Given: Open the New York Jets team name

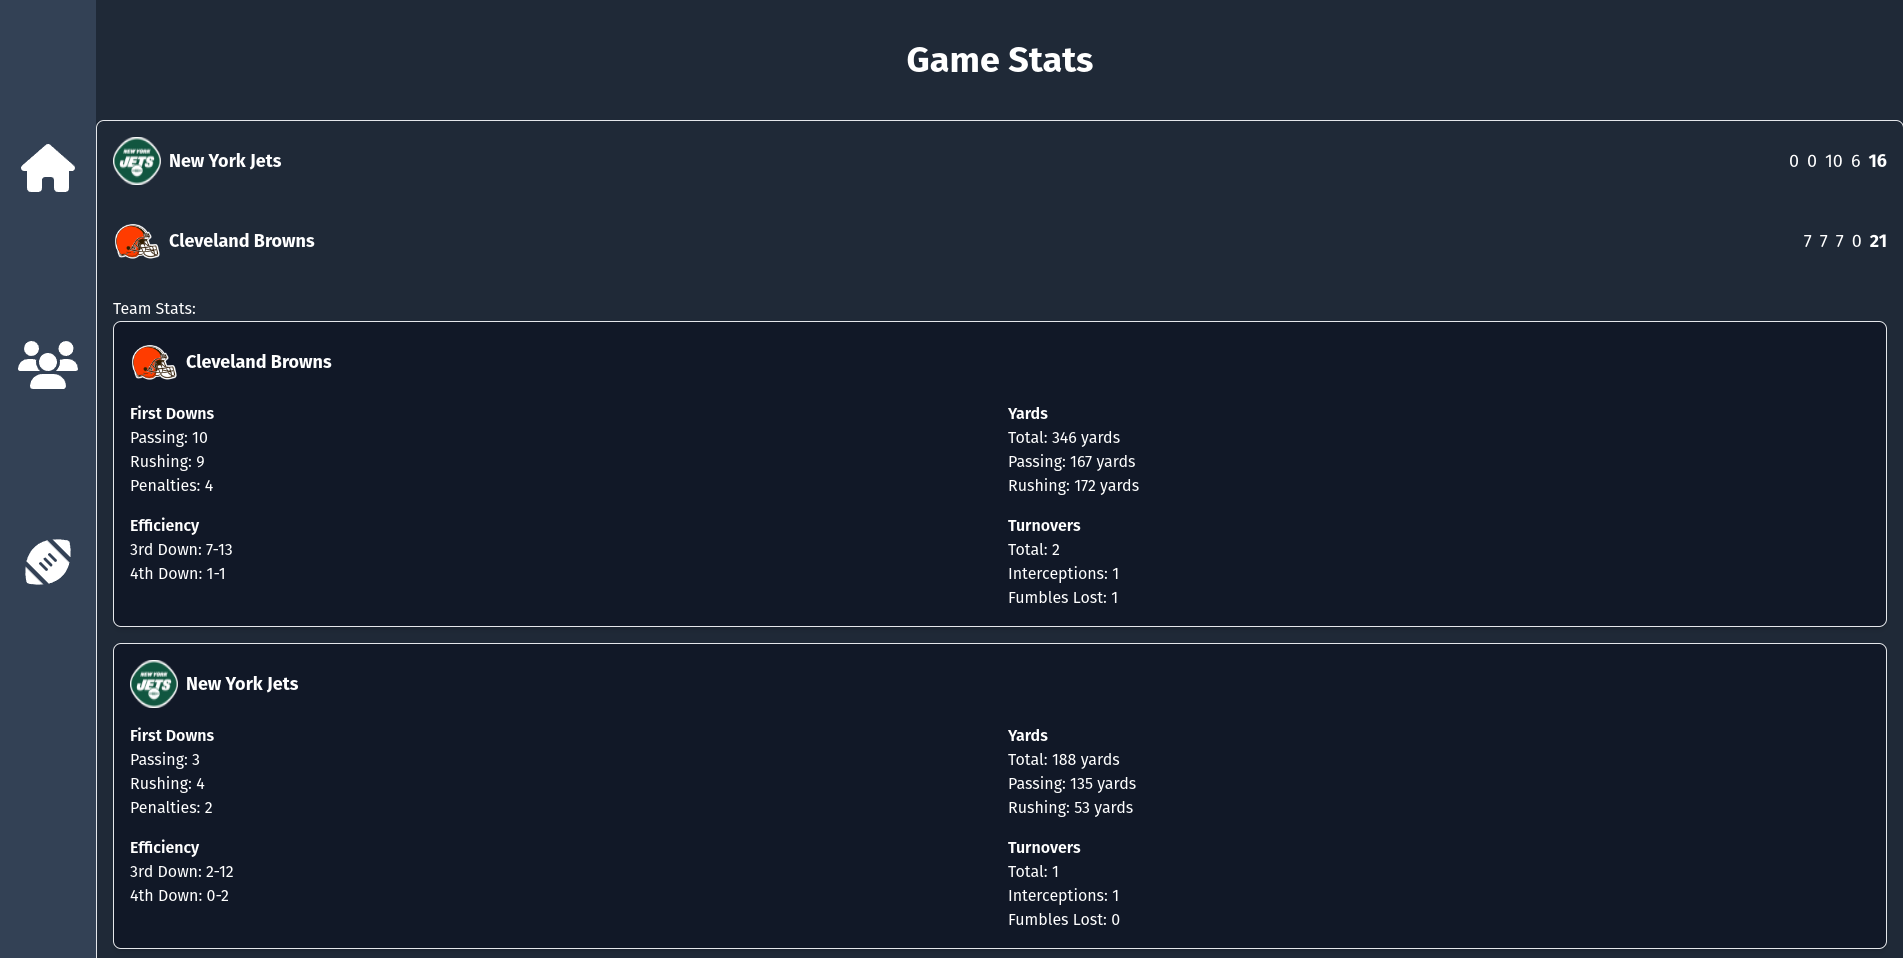Looking at the screenshot, I should pos(224,160).
